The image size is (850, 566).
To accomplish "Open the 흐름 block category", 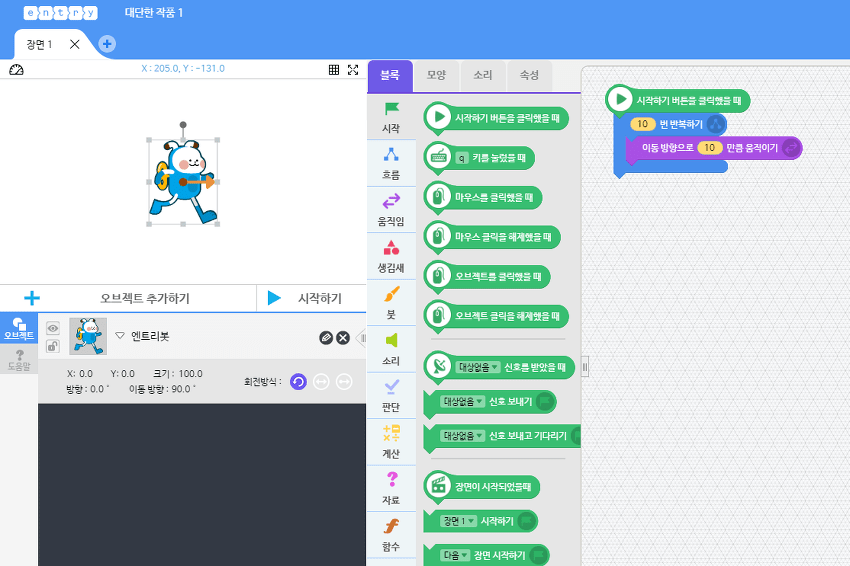I will [391, 163].
